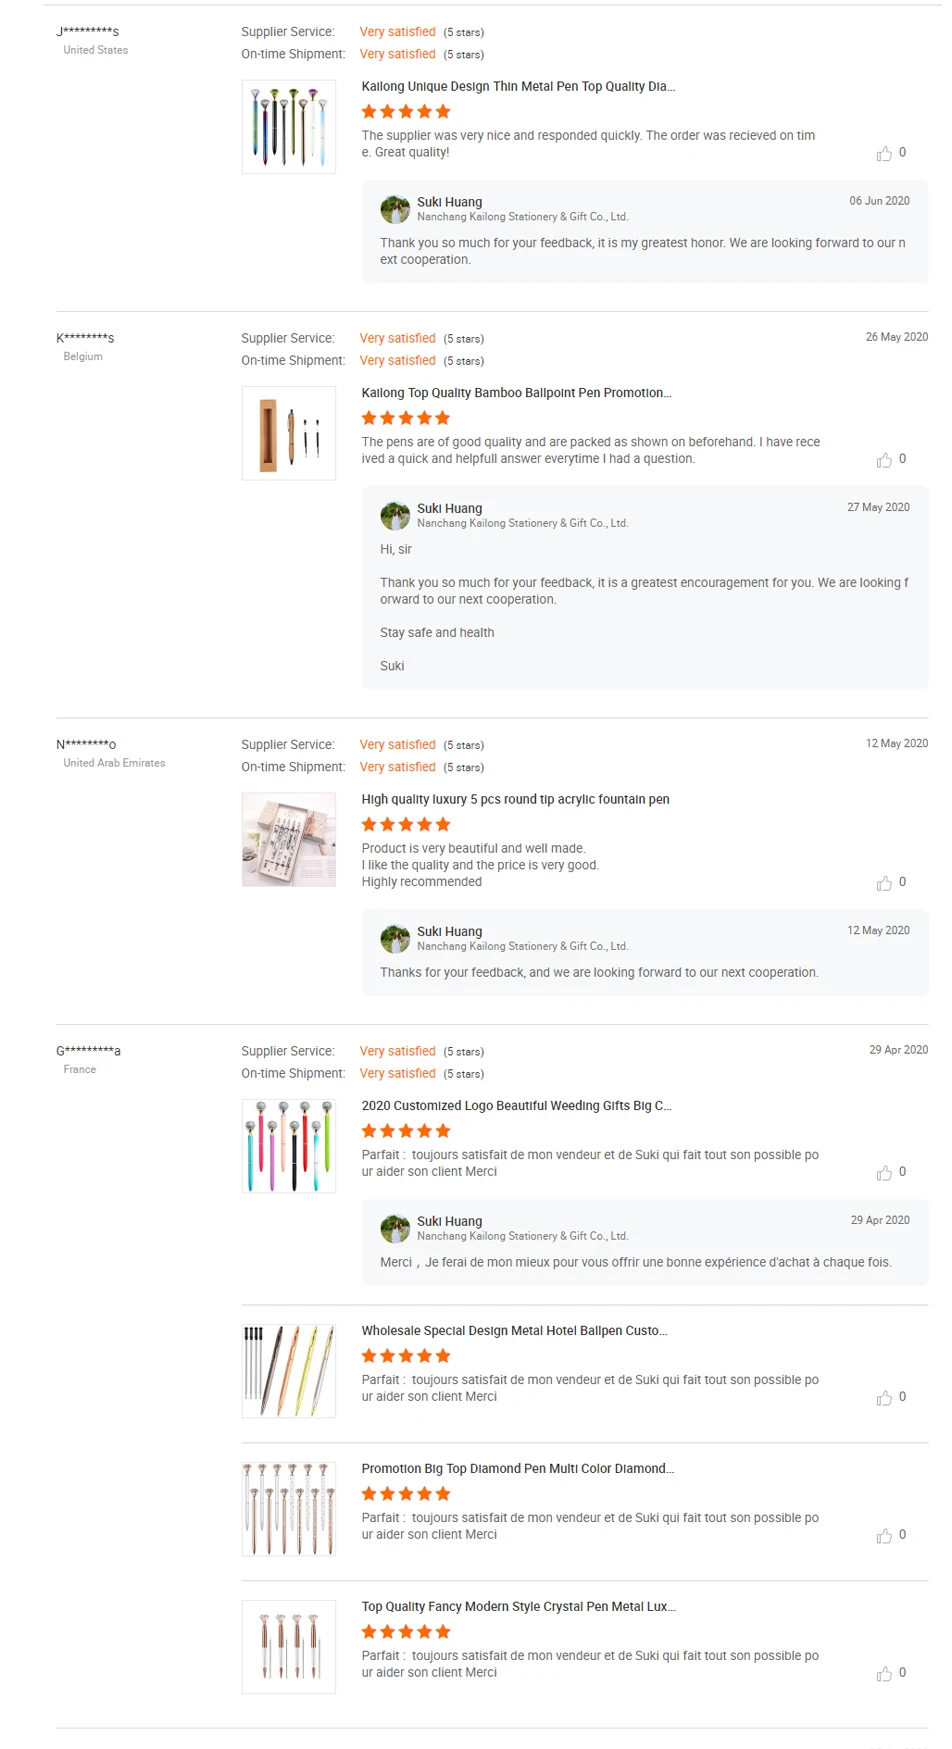View the rose gold crystal pens thumbnail
952x1749 pixels.
pyautogui.click(x=289, y=1647)
